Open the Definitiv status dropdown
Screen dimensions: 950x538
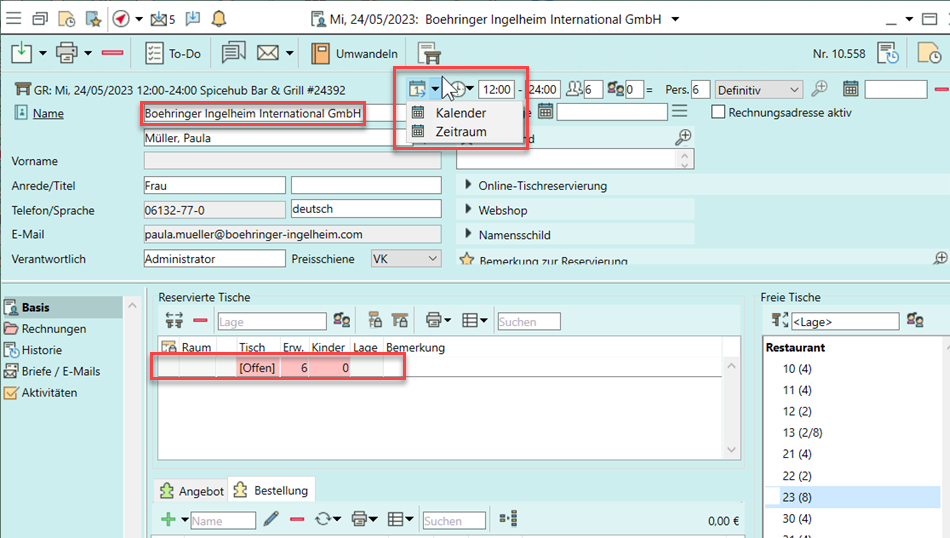pos(759,90)
